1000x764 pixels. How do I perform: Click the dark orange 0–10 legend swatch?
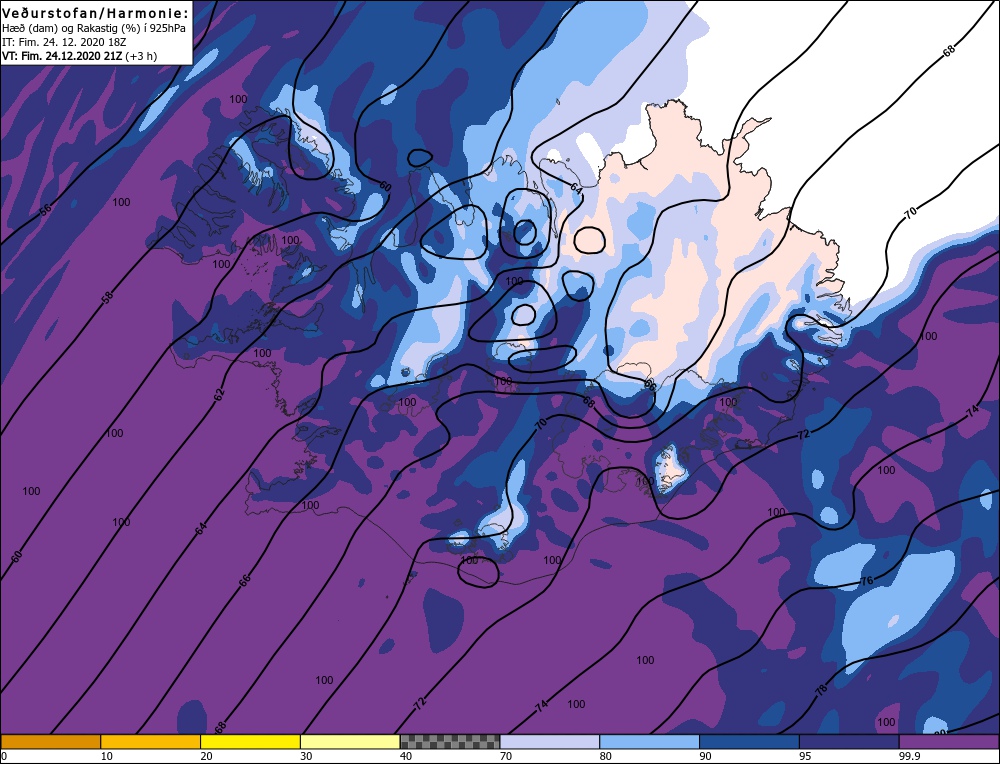pyautogui.click(x=50, y=741)
